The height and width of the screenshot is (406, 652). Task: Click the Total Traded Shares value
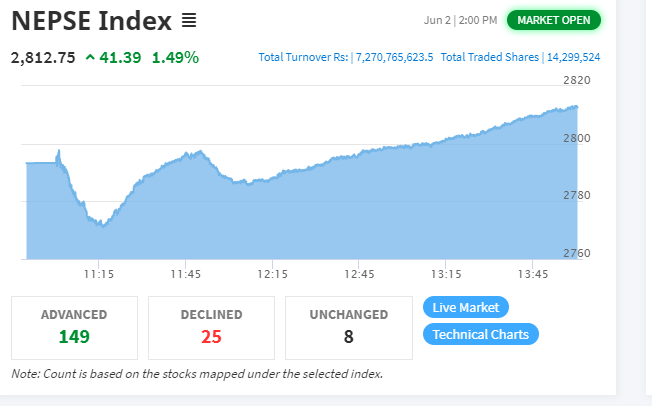(573, 57)
